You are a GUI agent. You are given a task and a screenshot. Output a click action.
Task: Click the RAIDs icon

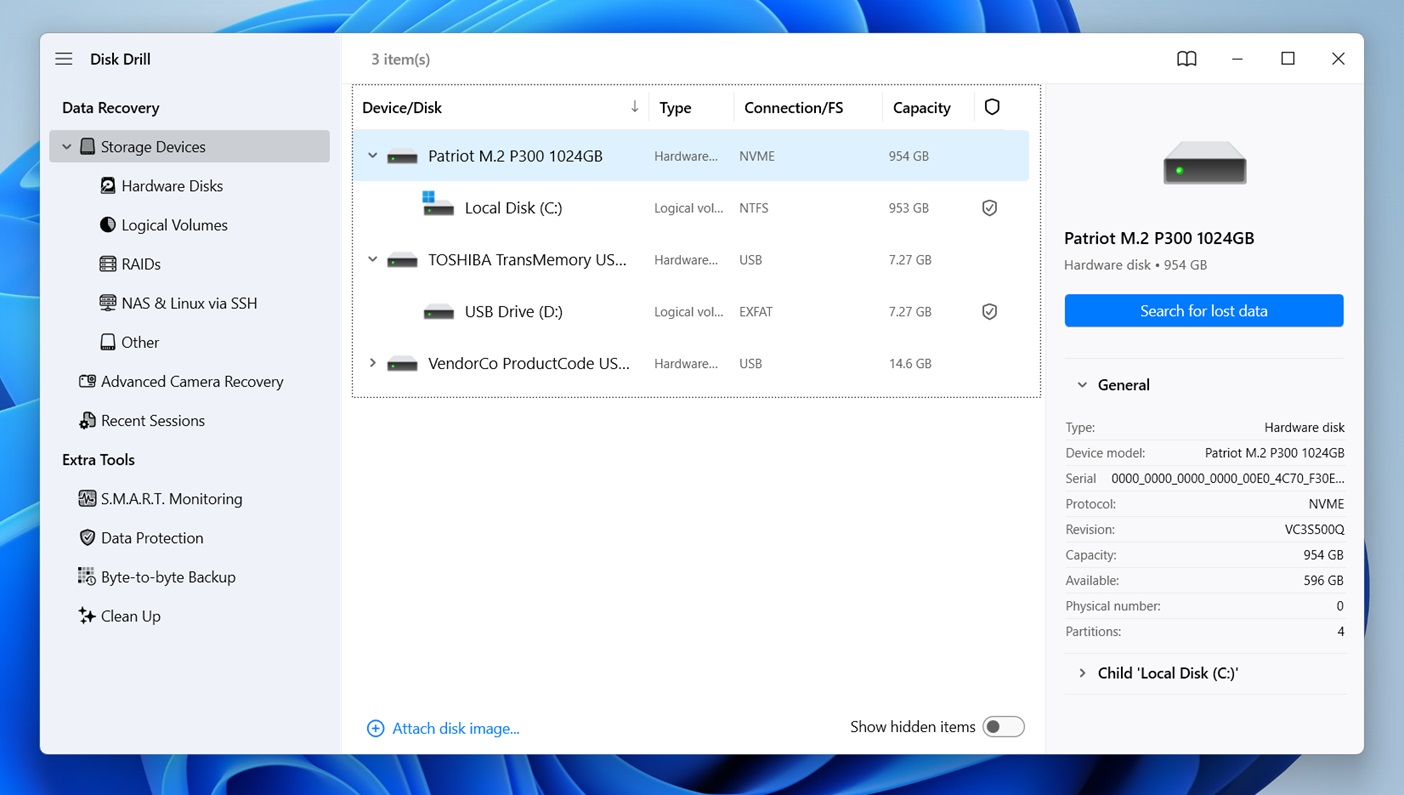pyautogui.click(x=108, y=264)
